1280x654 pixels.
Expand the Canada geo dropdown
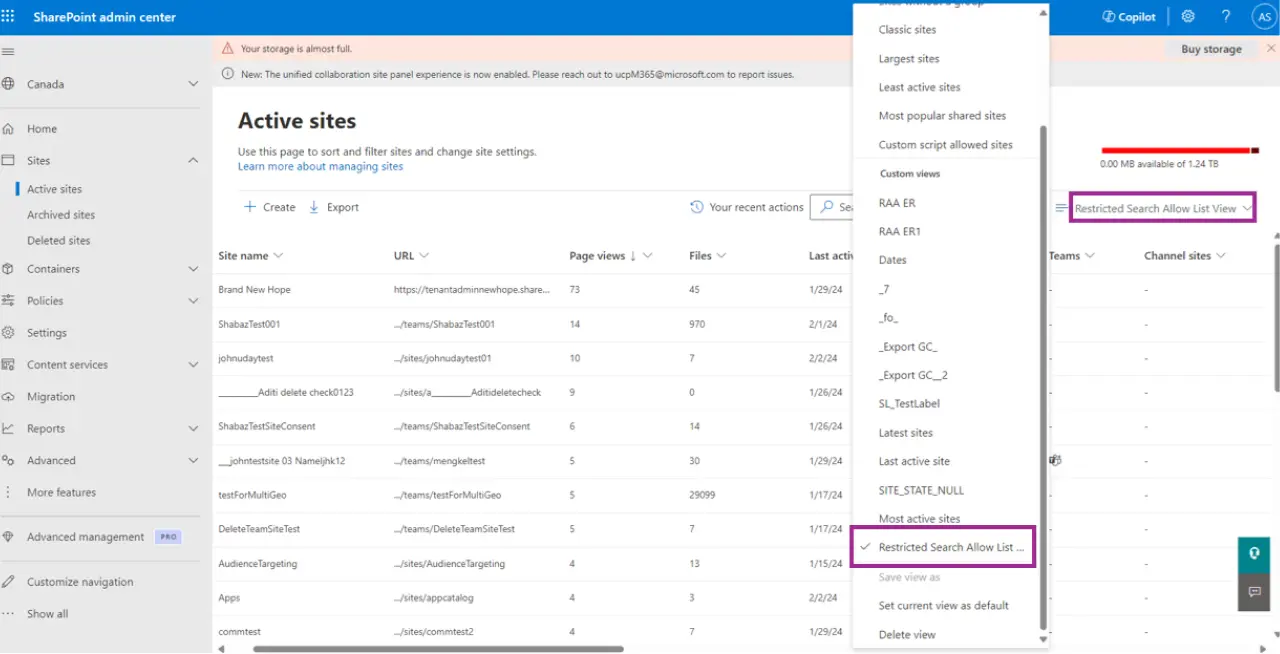[x=193, y=84]
